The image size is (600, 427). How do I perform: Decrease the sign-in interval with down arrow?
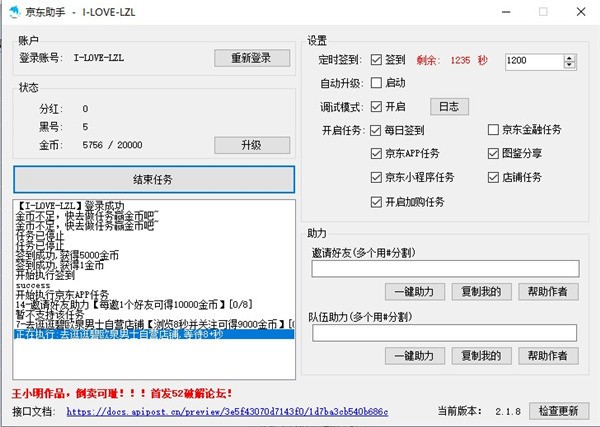coord(569,65)
